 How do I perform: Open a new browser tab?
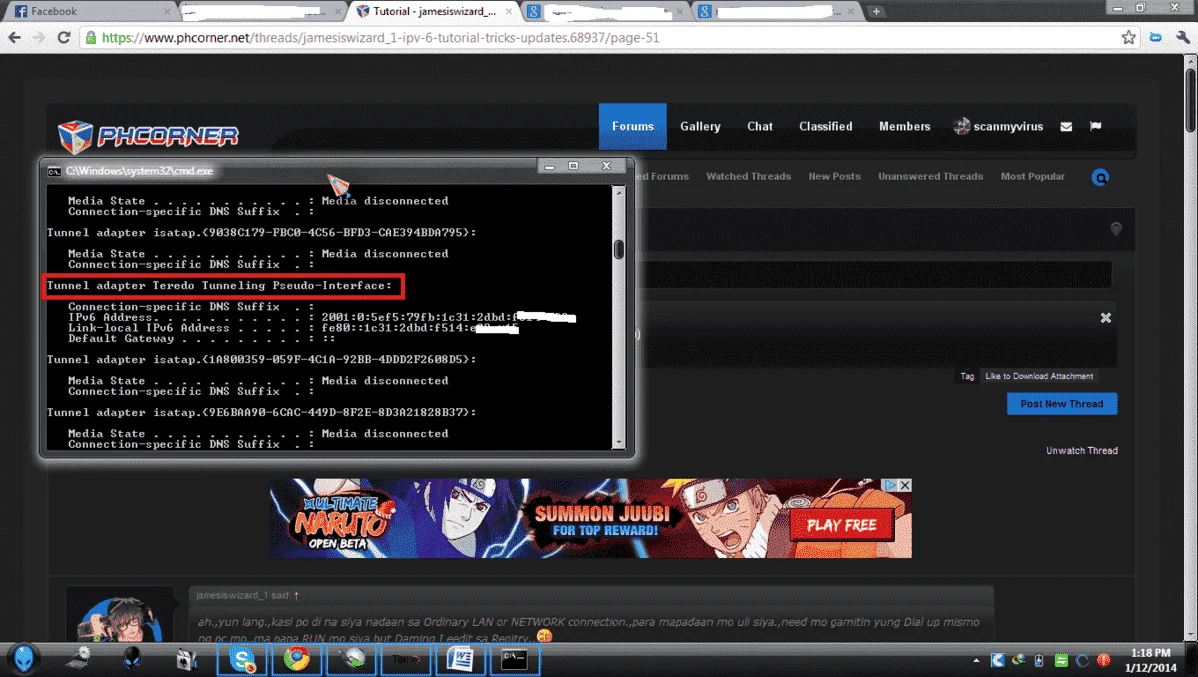[x=876, y=11]
